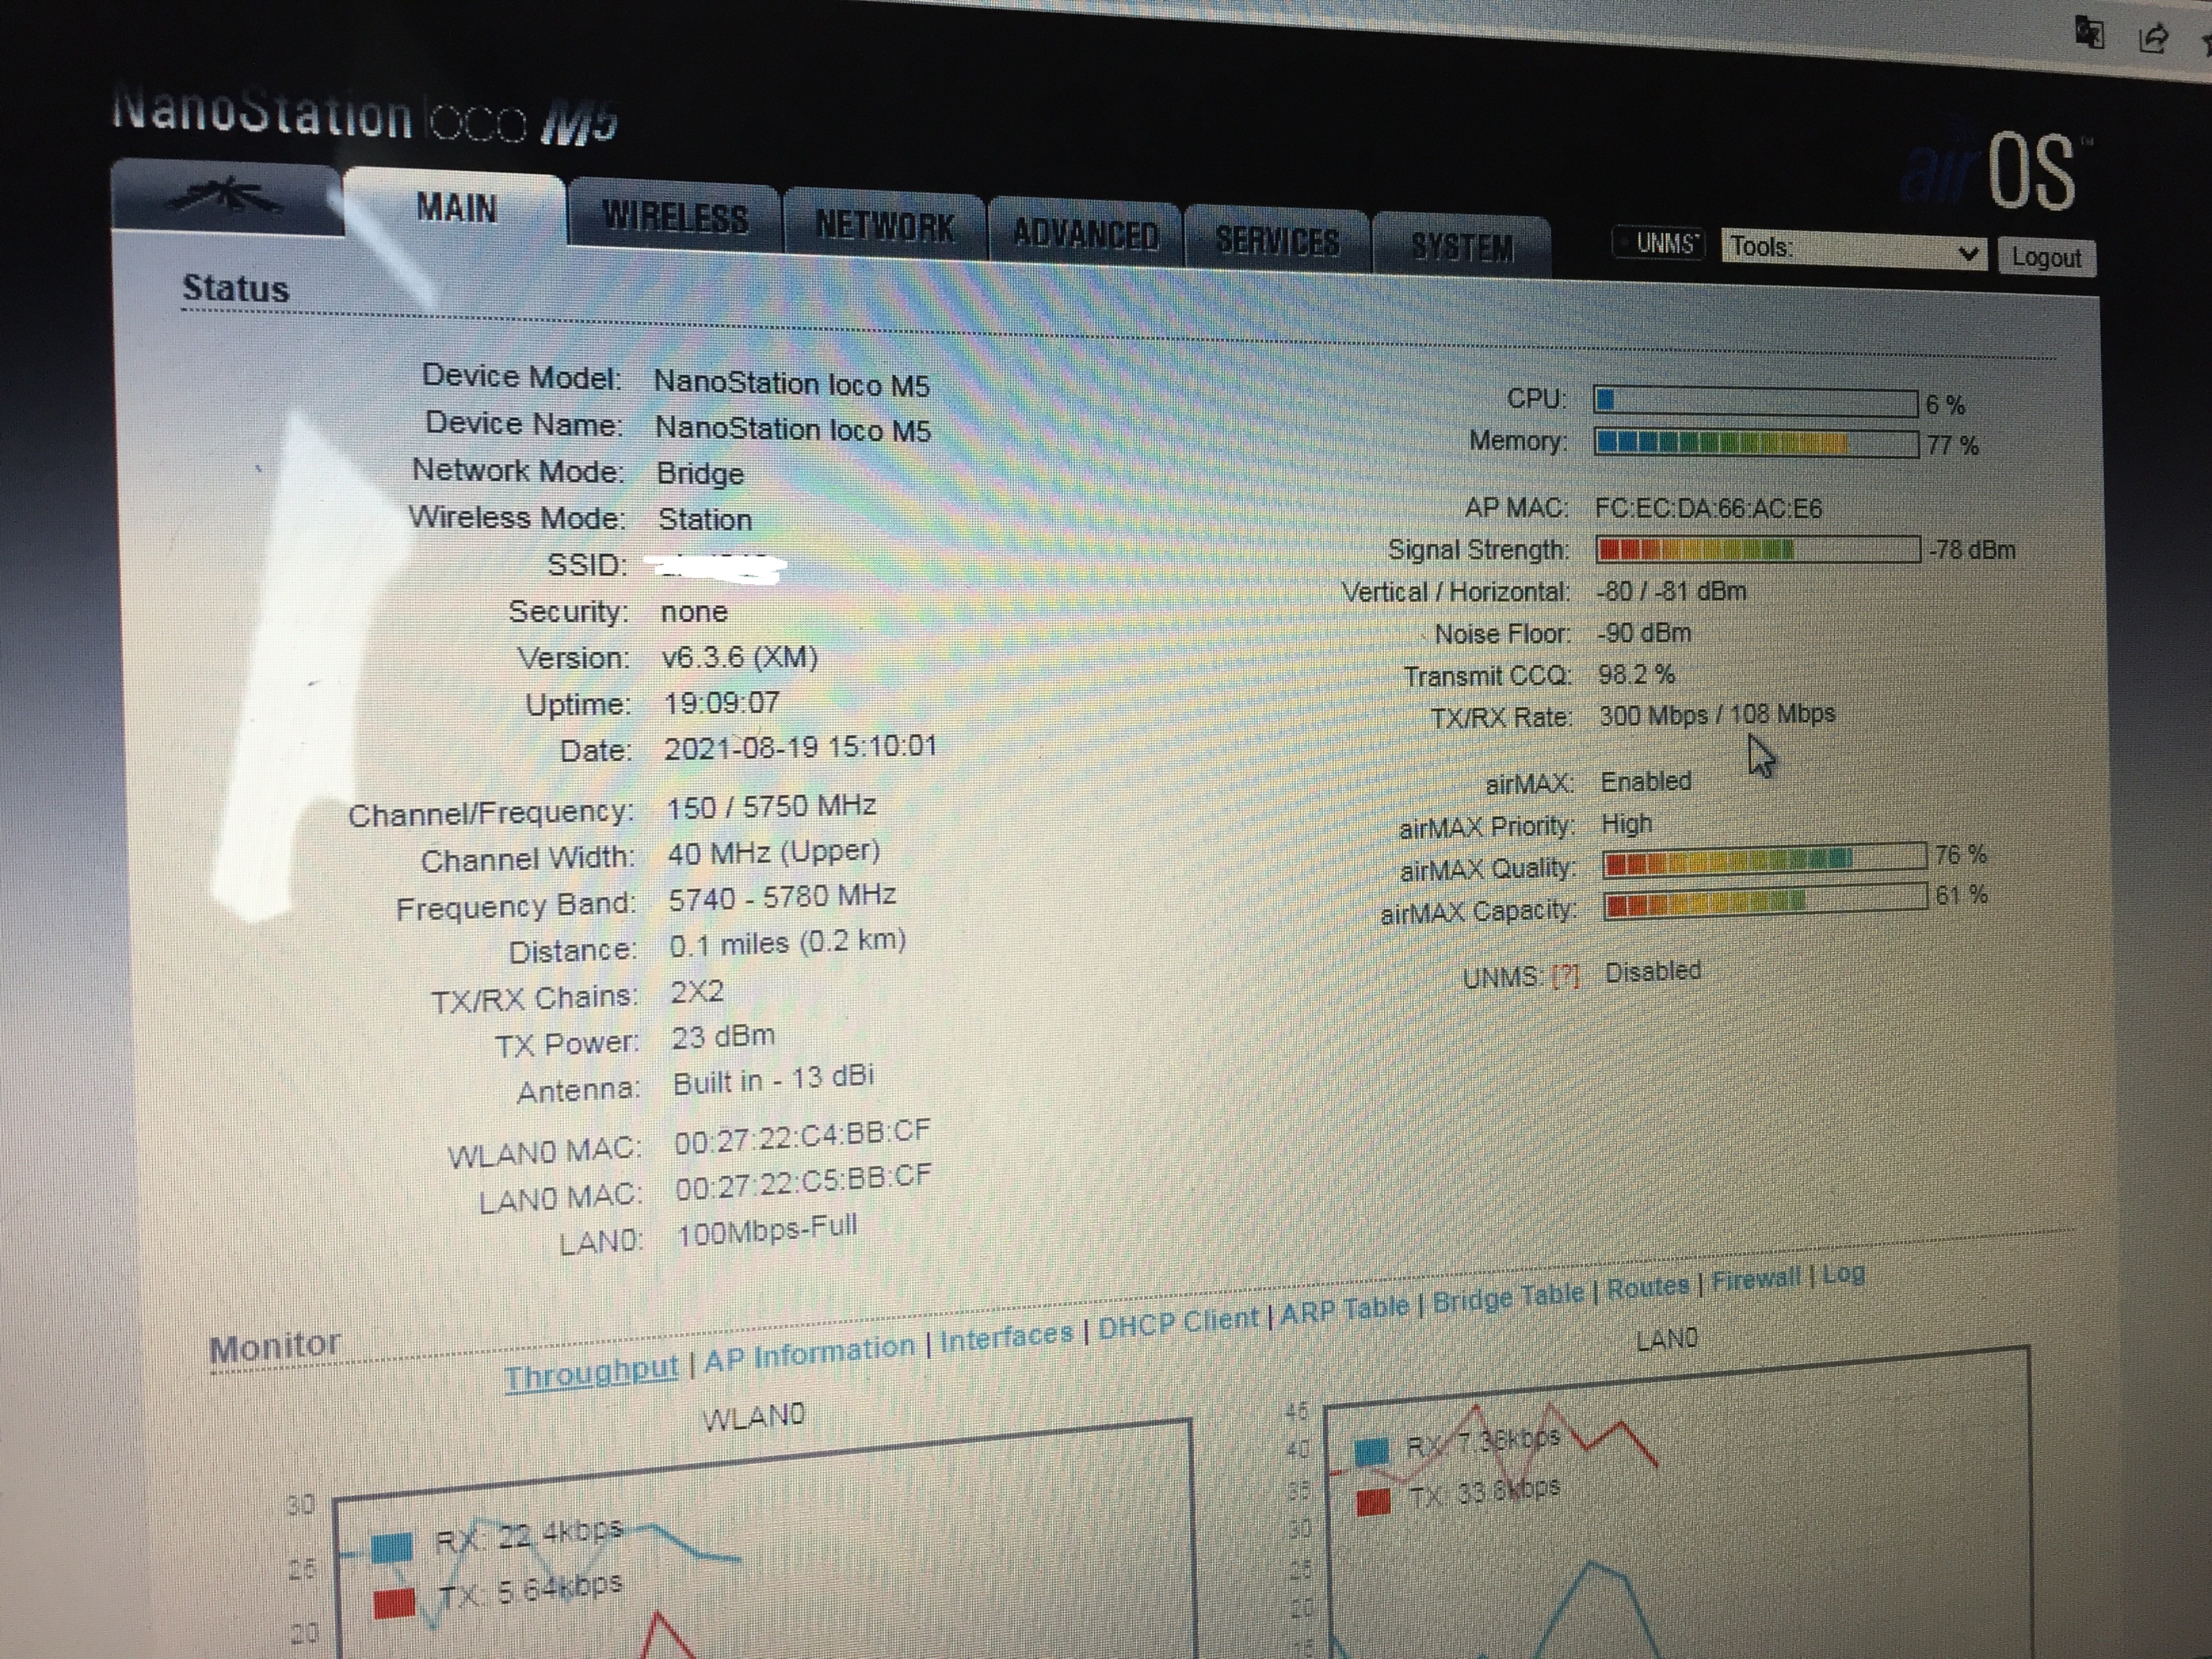Click the Noise Floor value -90 dBm
Viewport: 2212px width, 1659px height.
[1644, 632]
